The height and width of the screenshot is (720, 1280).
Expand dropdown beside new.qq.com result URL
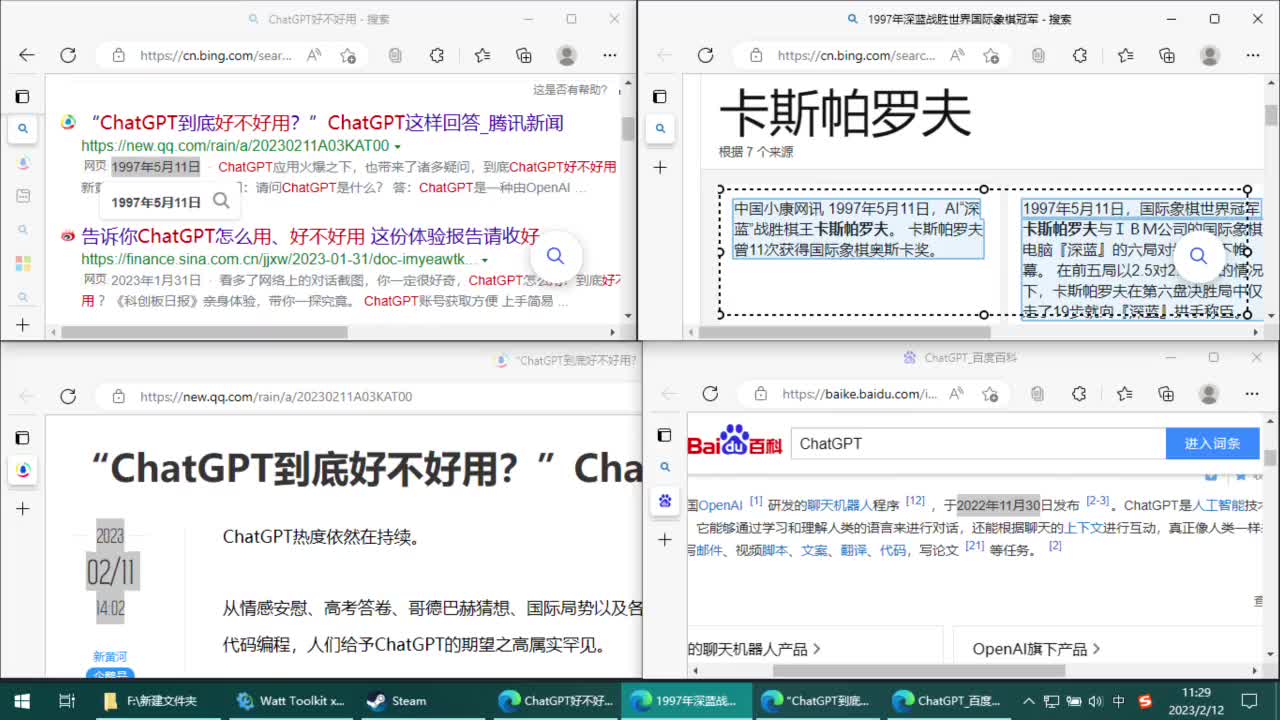click(x=397, y=147)
